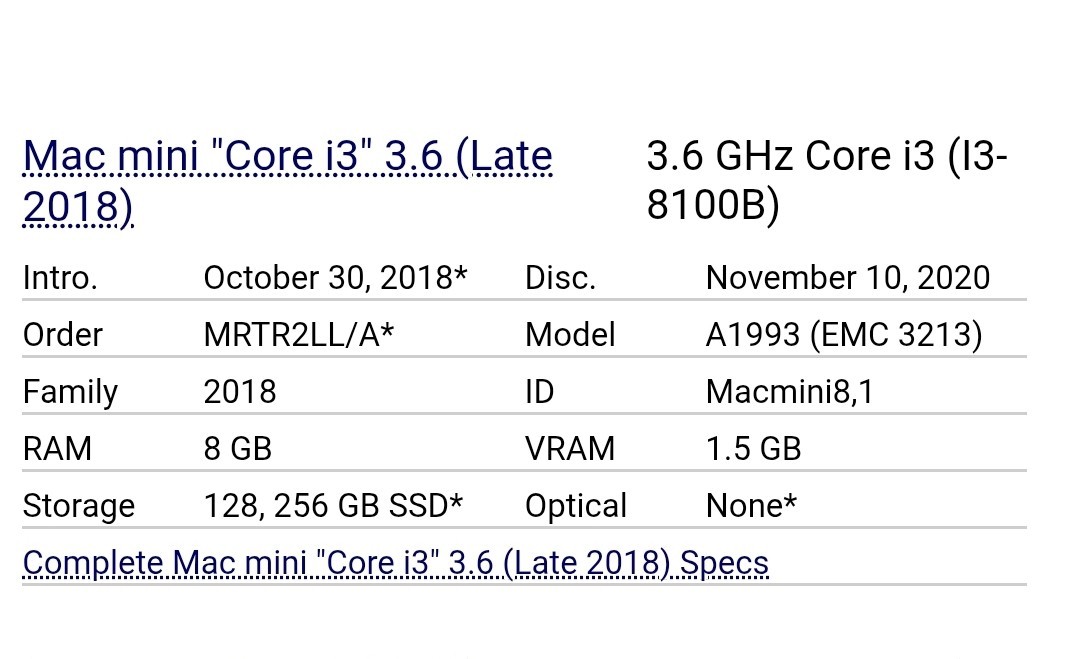The image size is (1080, 659).
Task: Click the November 10, 2020 discontinued date
Action: [847, 278]
